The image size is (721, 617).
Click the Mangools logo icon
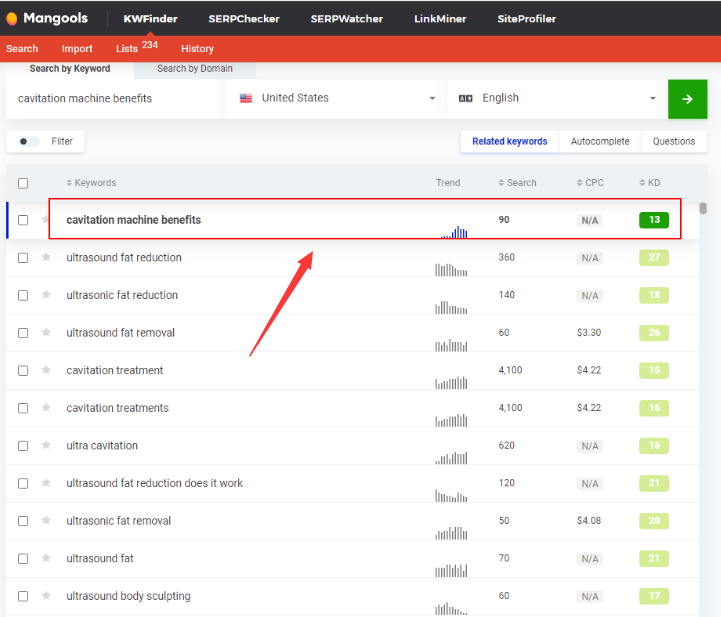click(12, 18)
